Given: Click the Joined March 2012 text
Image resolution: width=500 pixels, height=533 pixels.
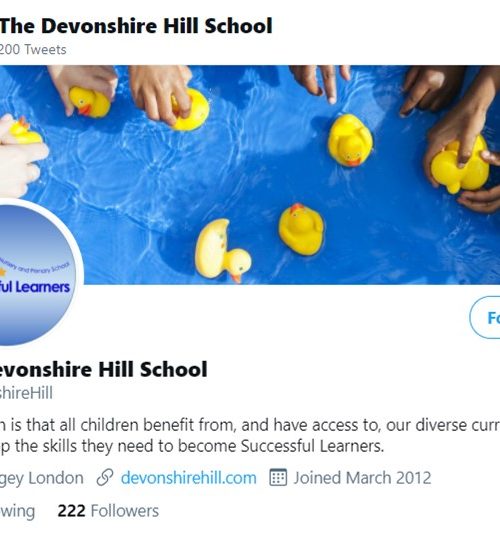Looking at the screenshot, I should pos(362,478).
